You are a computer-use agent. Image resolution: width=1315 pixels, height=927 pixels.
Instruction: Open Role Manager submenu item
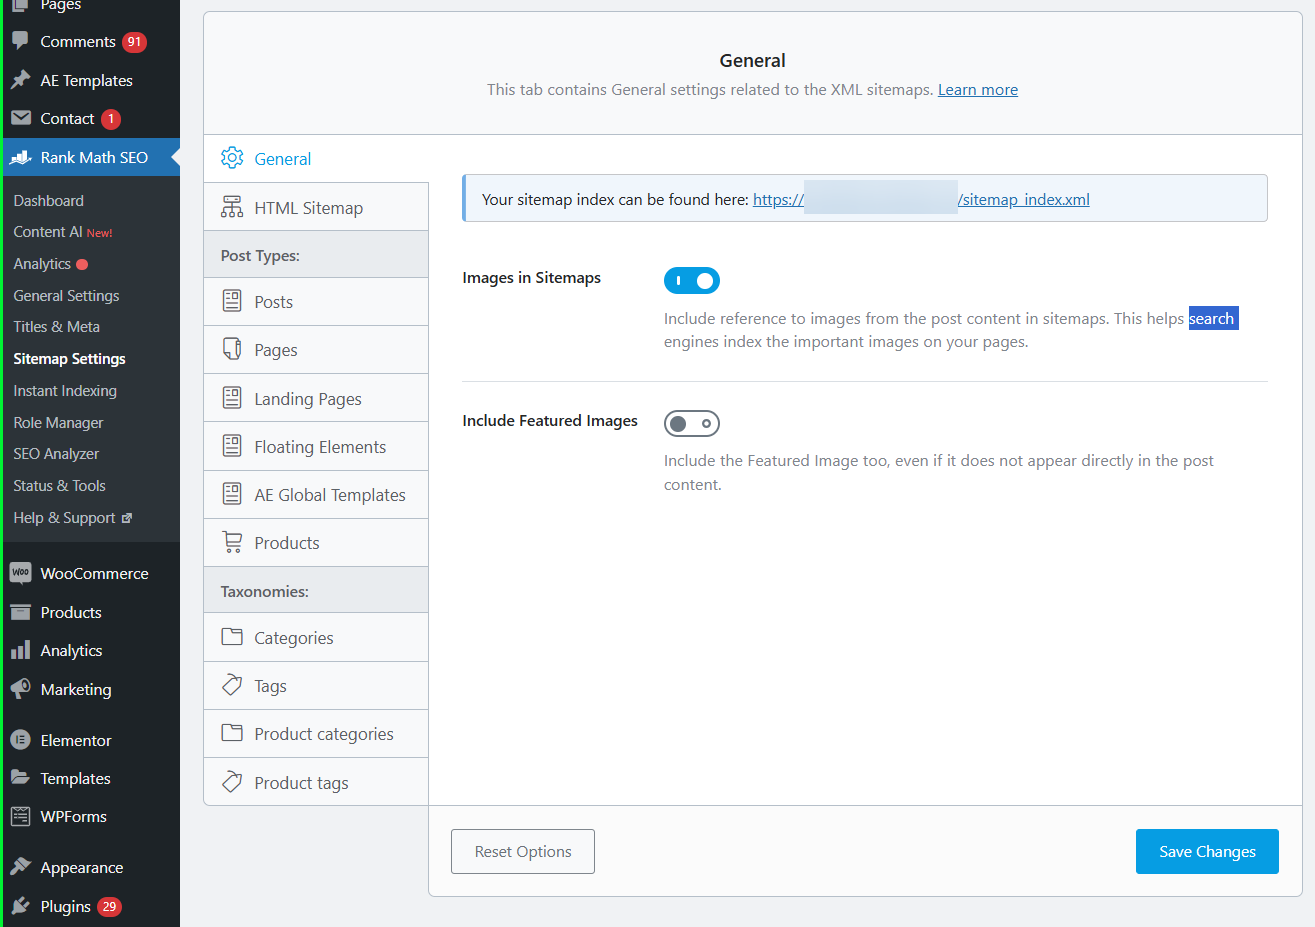[59, 423]
